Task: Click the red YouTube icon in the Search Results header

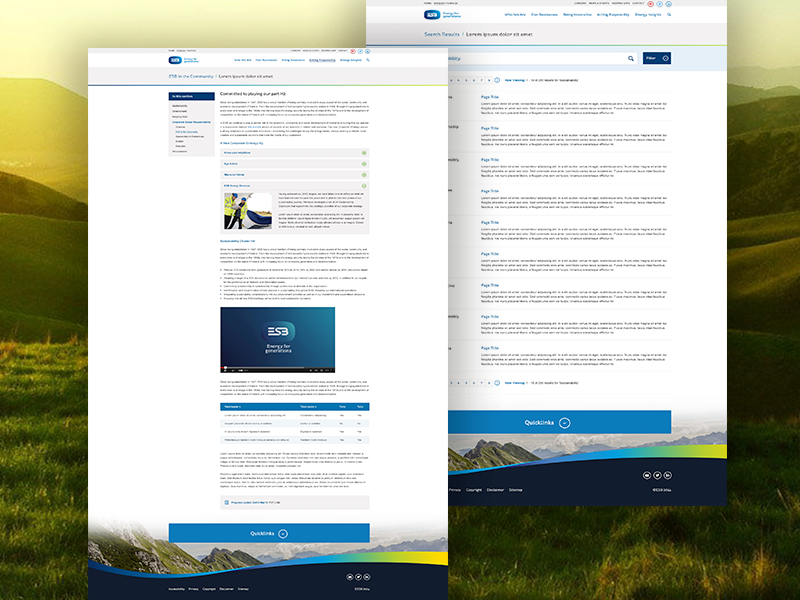Action: (x=651, y=4)
